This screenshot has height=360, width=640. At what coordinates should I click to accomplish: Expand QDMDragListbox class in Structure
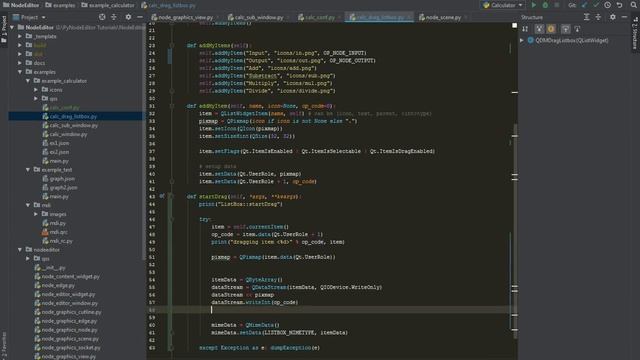point(522,40)
